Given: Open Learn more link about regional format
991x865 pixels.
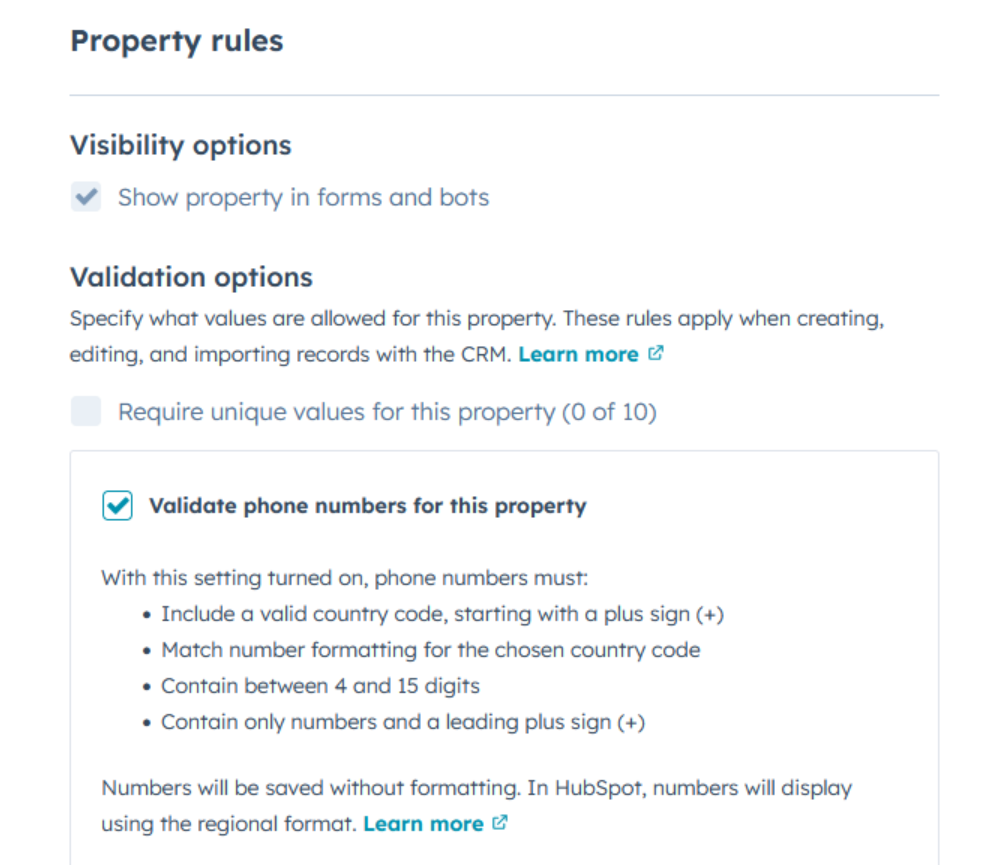Looking at the screenshot, I should tap(423, 824).
